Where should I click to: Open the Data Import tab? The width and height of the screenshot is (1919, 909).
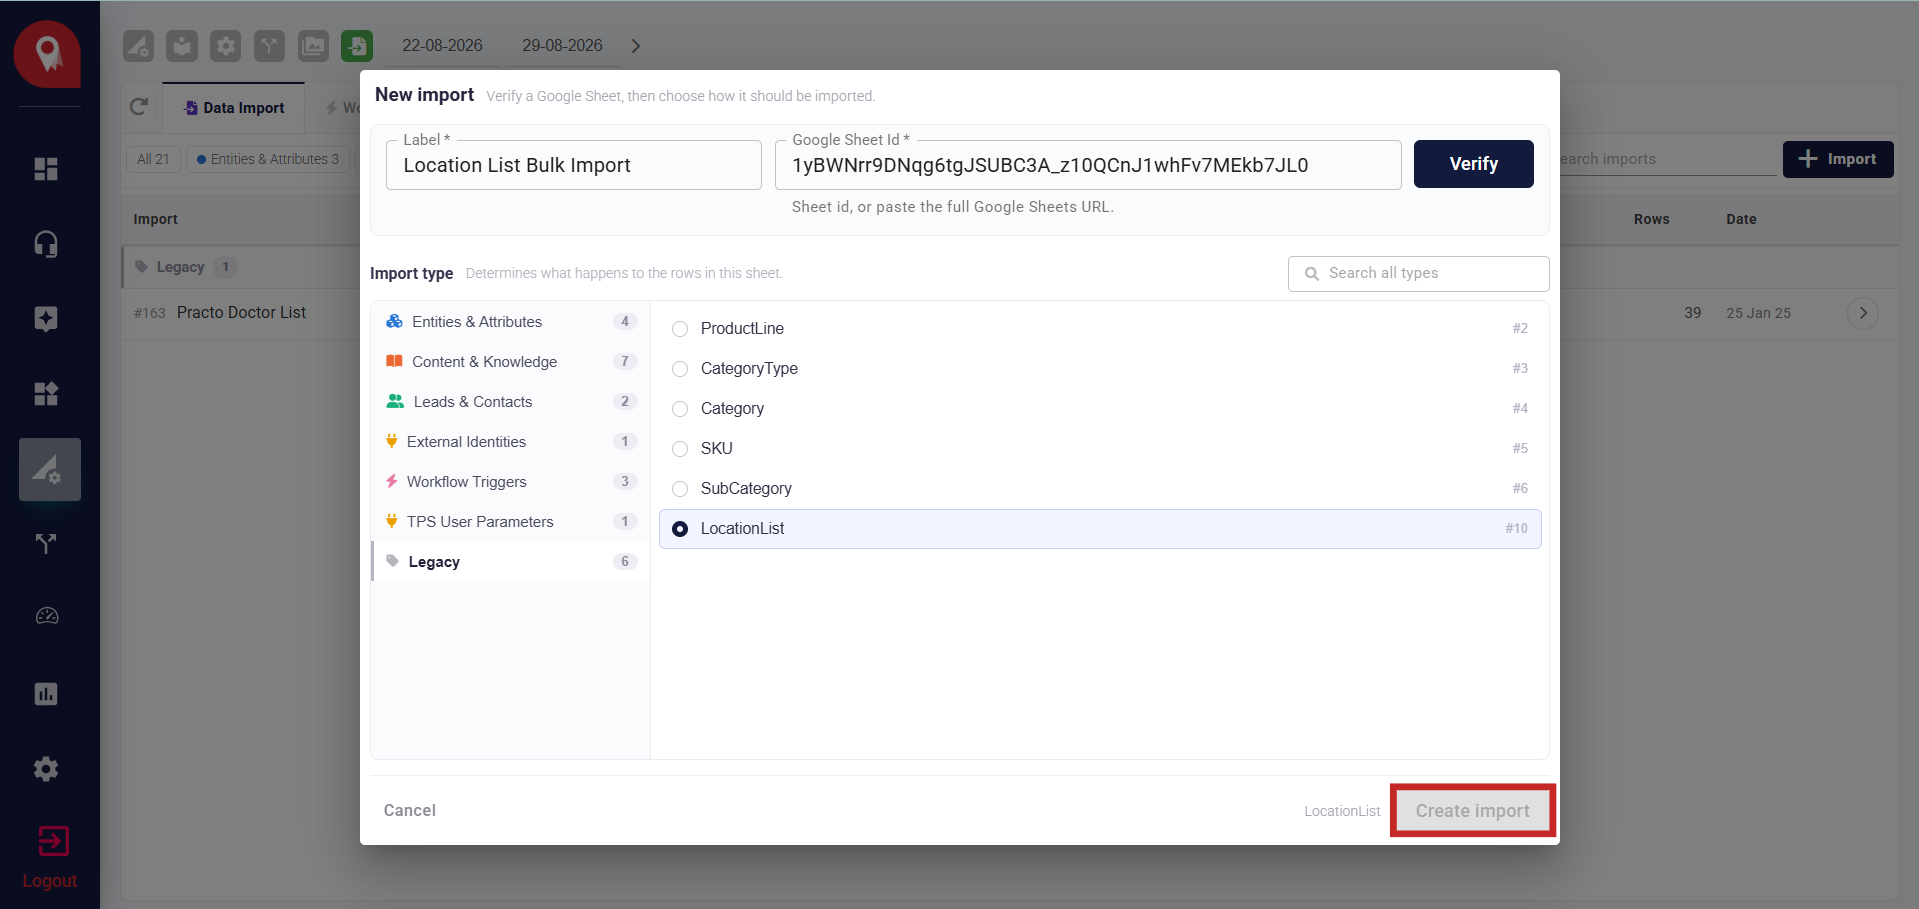pos(234,107)
